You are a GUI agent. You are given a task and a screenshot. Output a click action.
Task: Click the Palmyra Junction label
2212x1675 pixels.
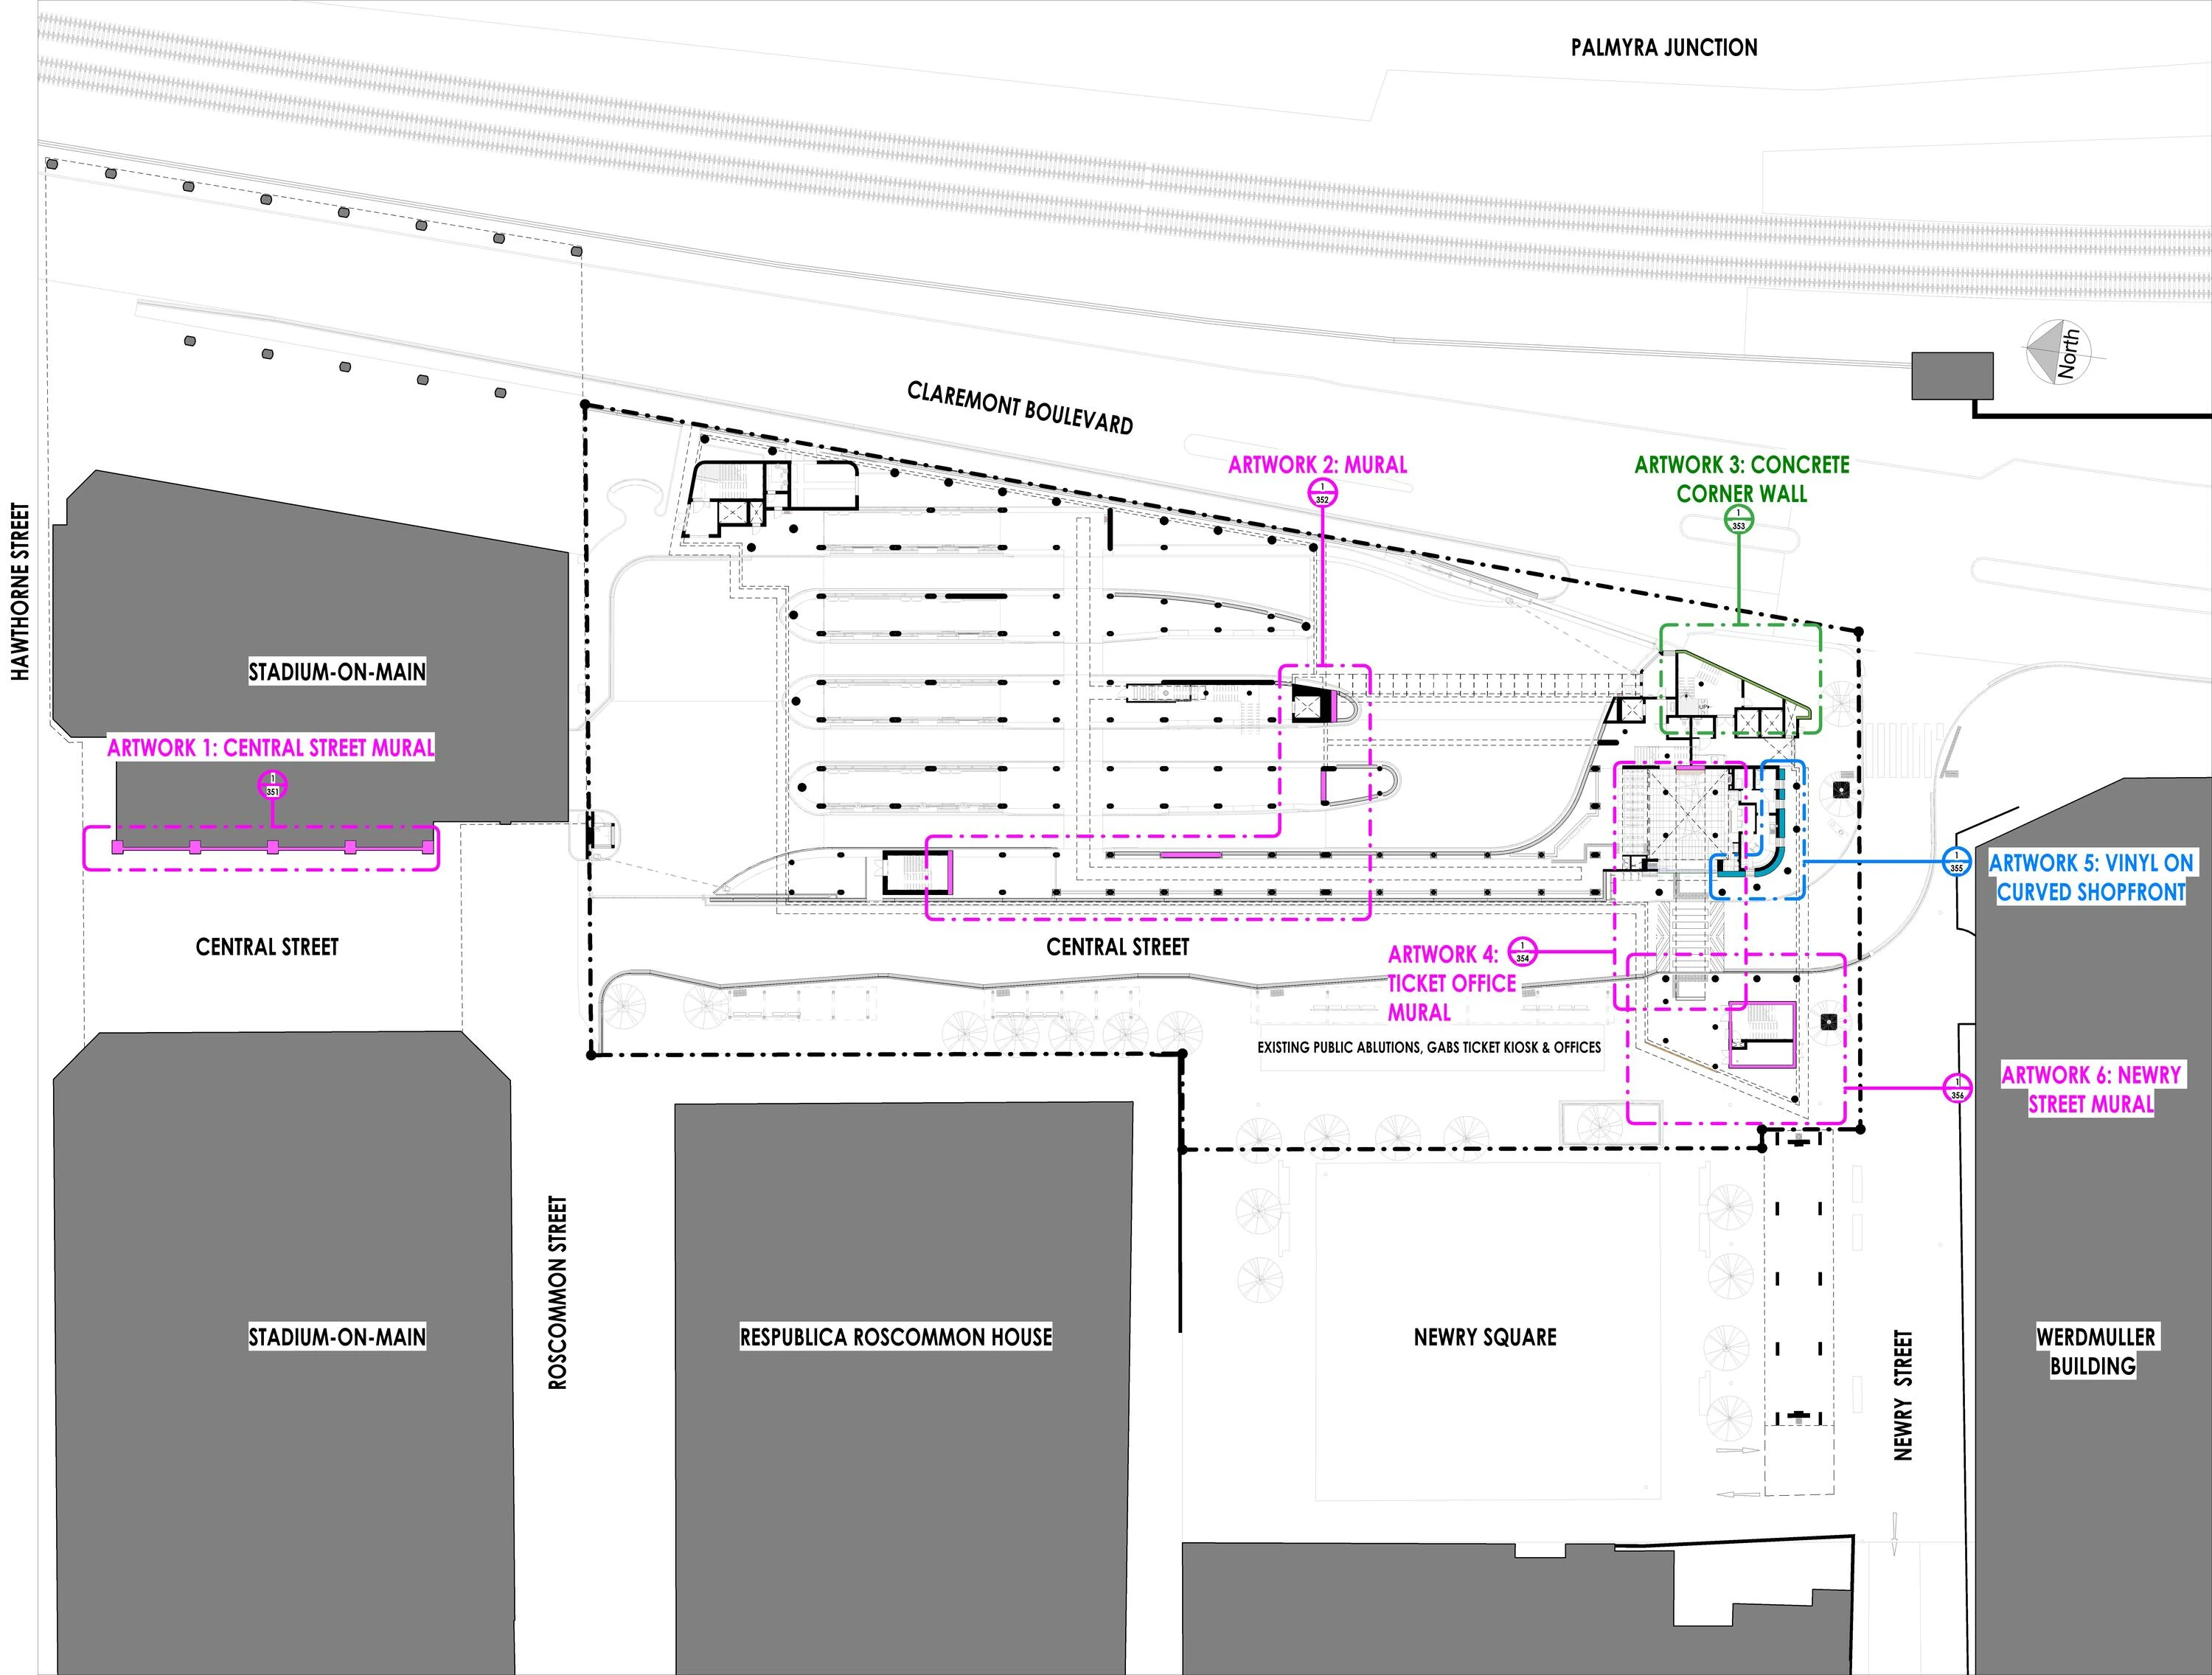click(1664, 47)
